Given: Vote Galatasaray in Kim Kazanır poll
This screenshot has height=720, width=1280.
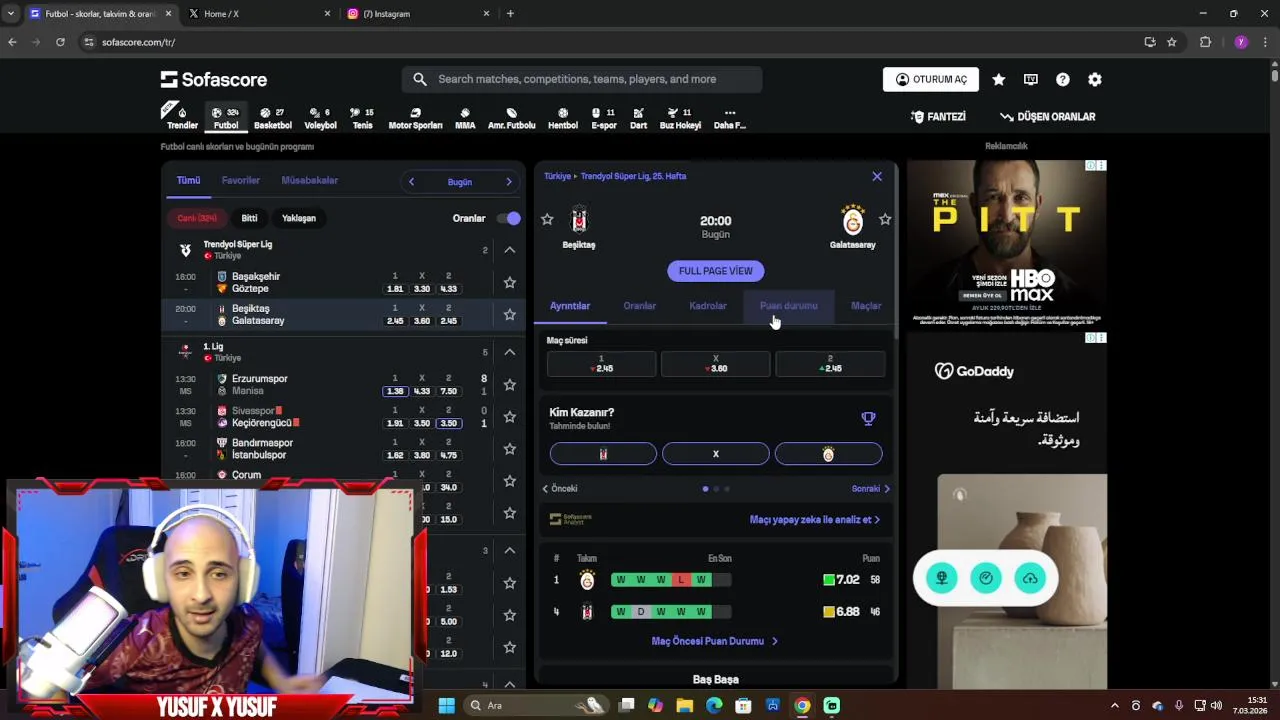Looking at the screenshot, I should pos(828,454).
